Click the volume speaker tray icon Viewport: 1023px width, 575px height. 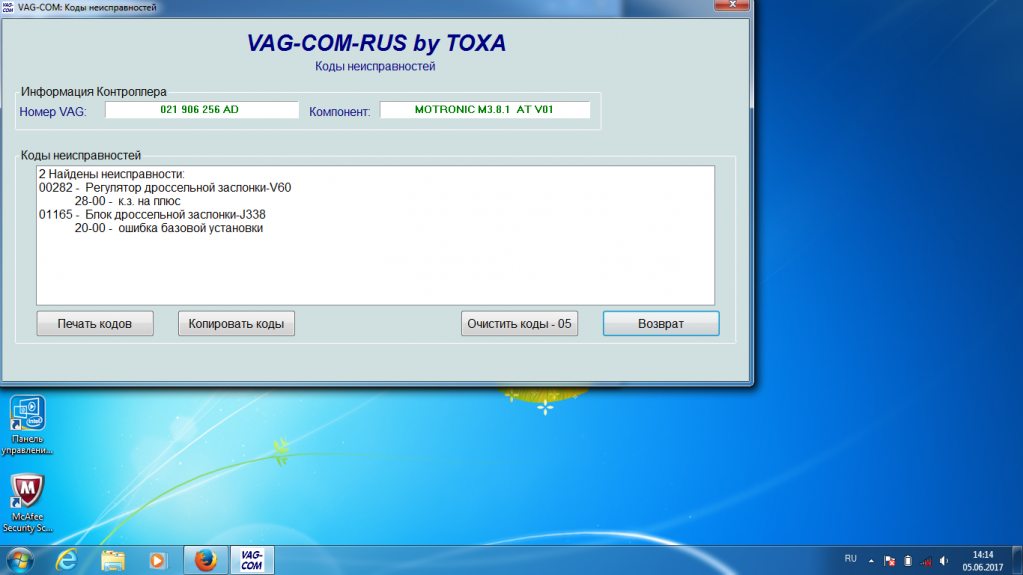(944, 560)
